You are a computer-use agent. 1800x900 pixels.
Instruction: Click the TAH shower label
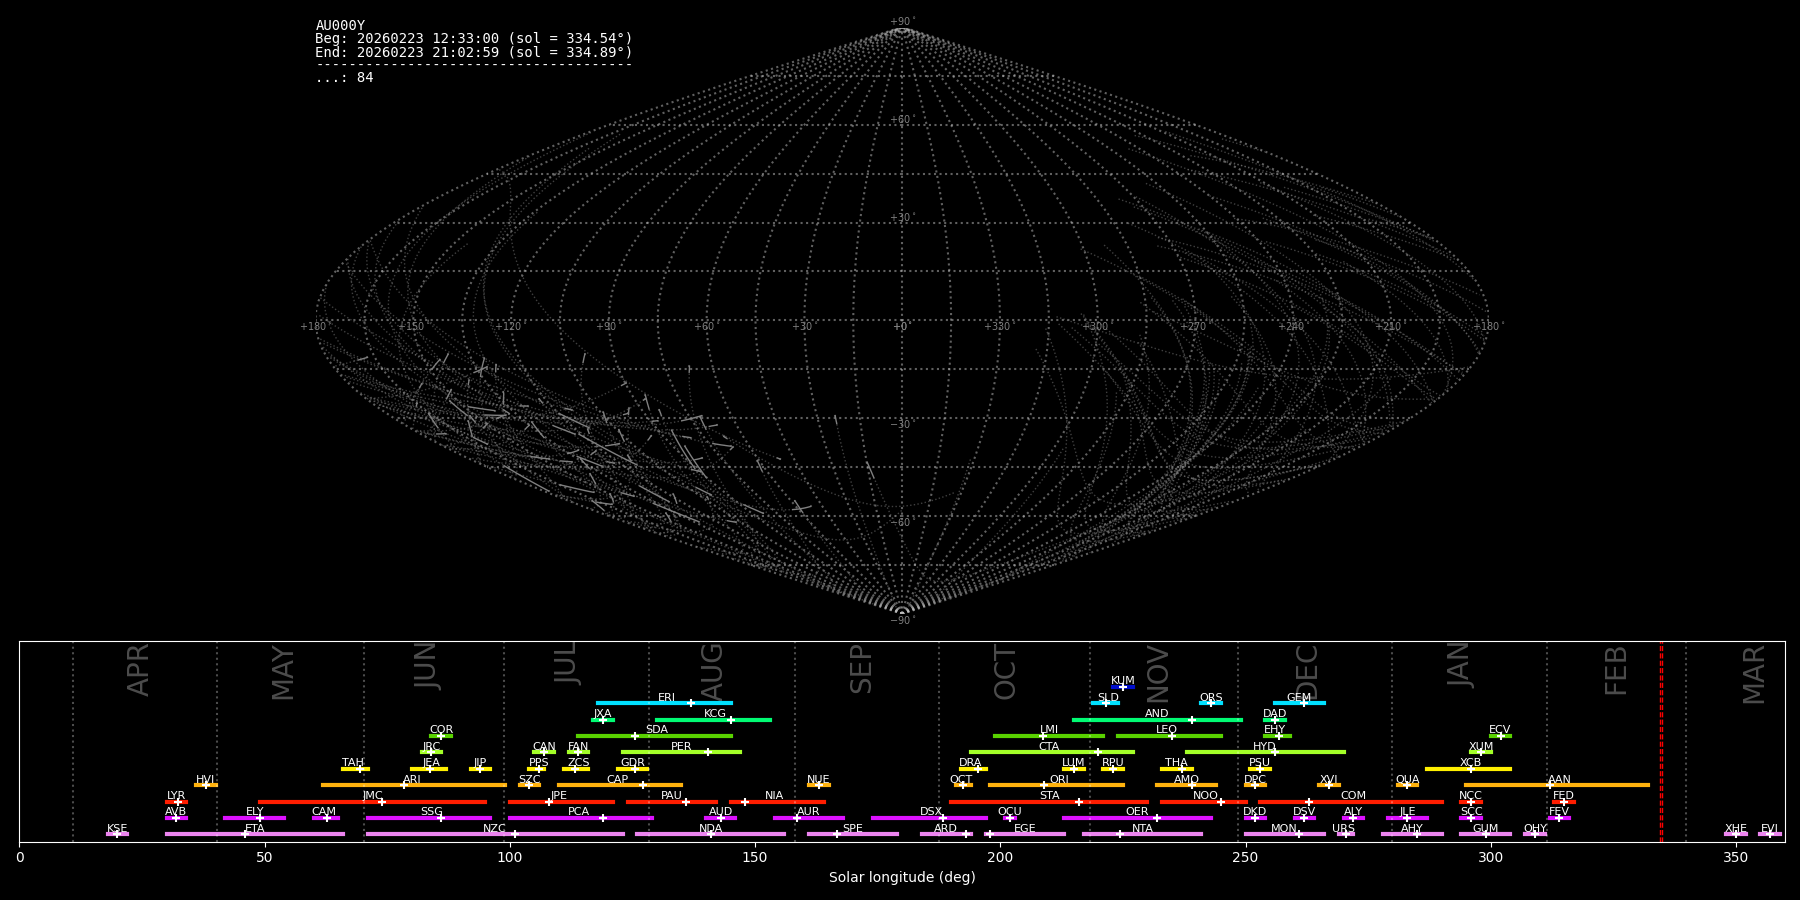pos(353,763)
